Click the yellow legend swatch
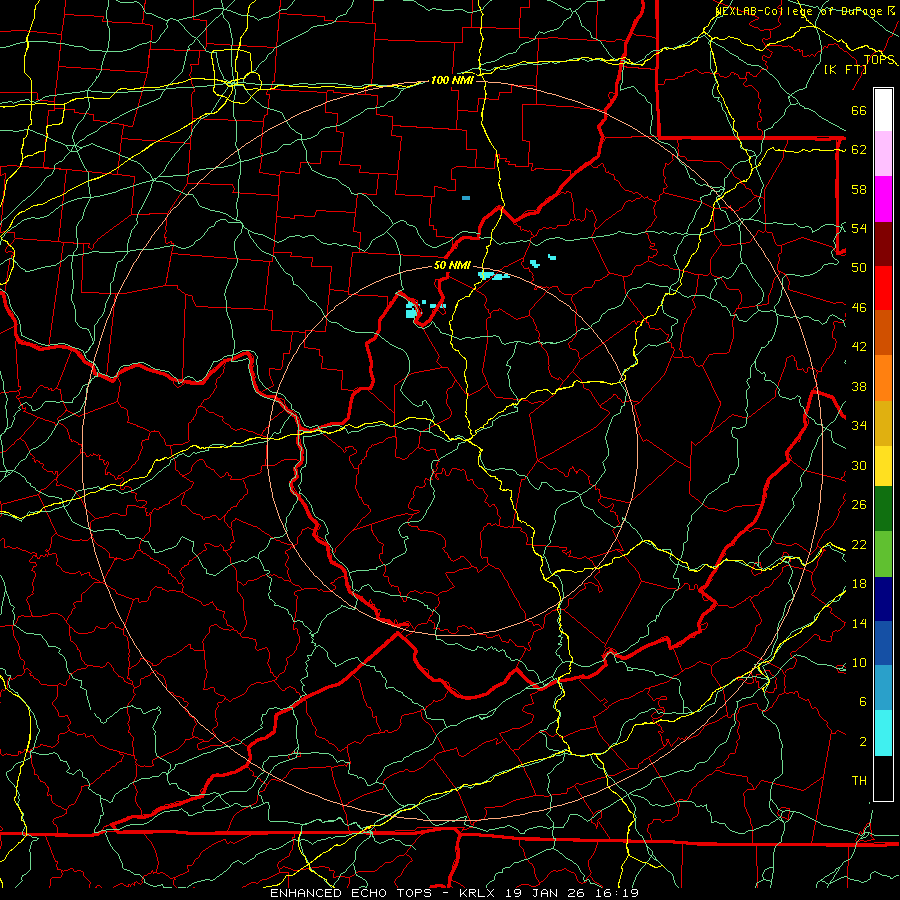The height and width of the screenshot is (900, 900). pos(883,465)
